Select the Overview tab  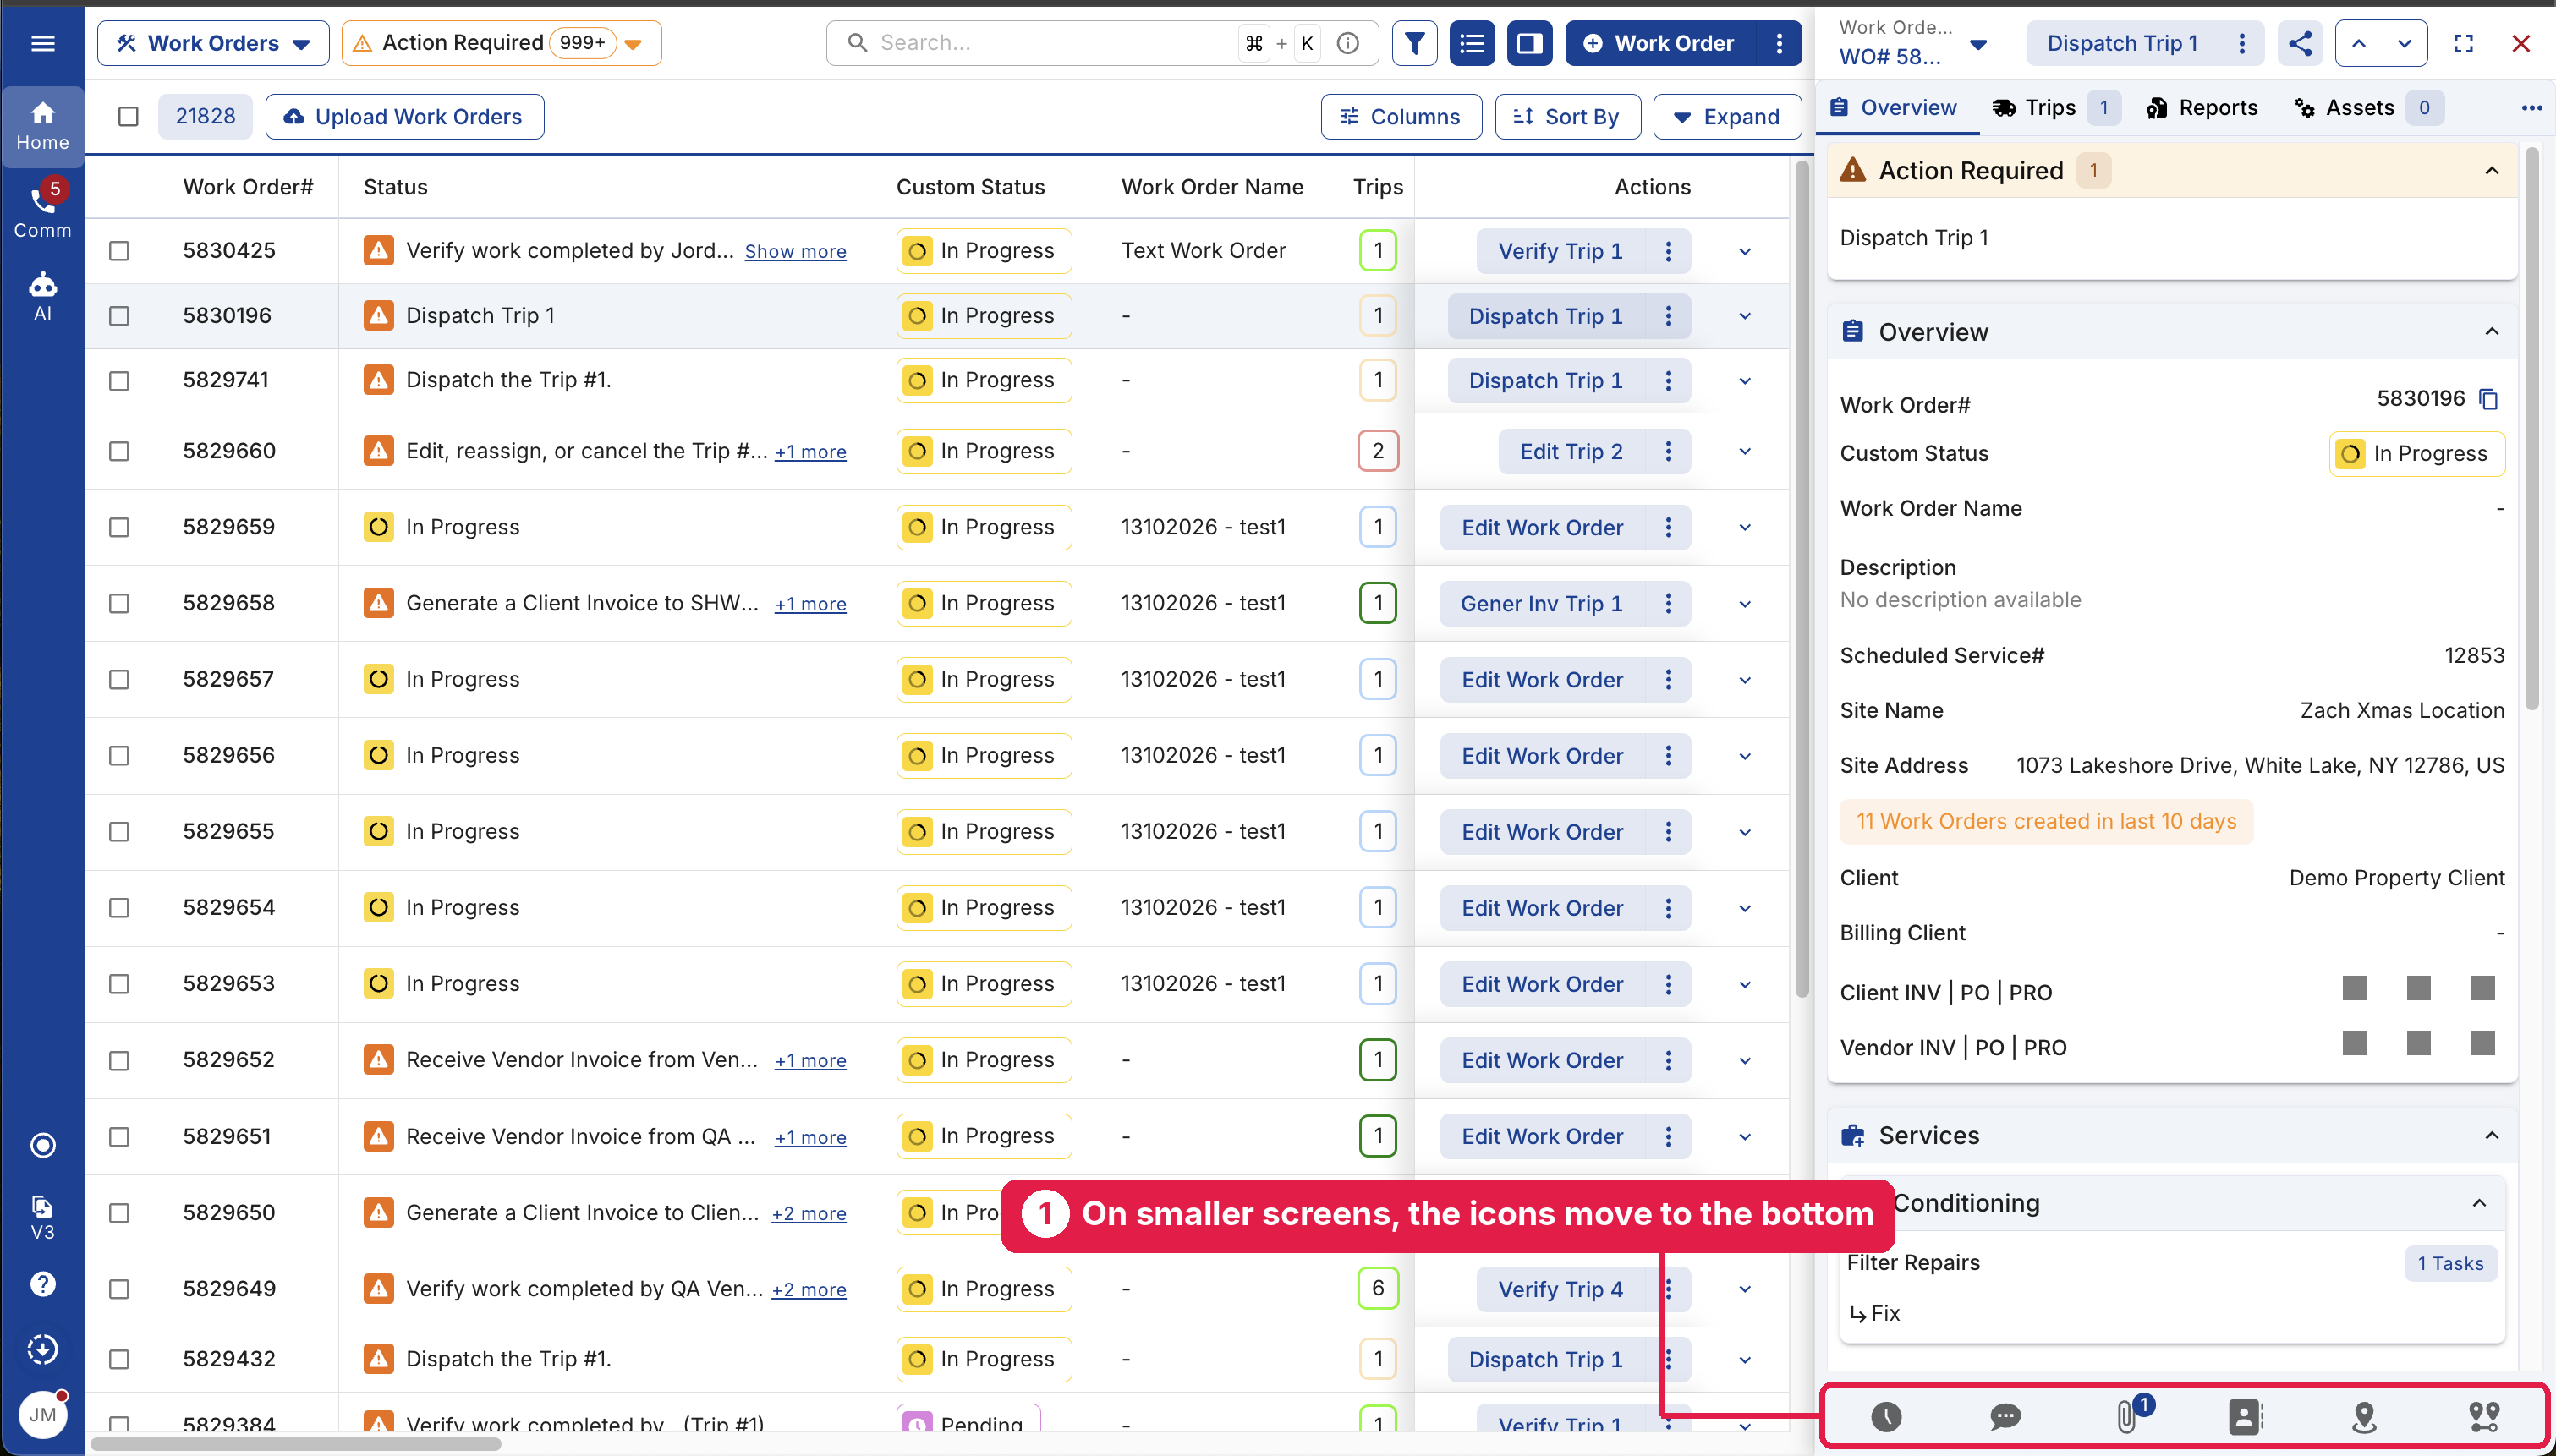coord(1893,108)
